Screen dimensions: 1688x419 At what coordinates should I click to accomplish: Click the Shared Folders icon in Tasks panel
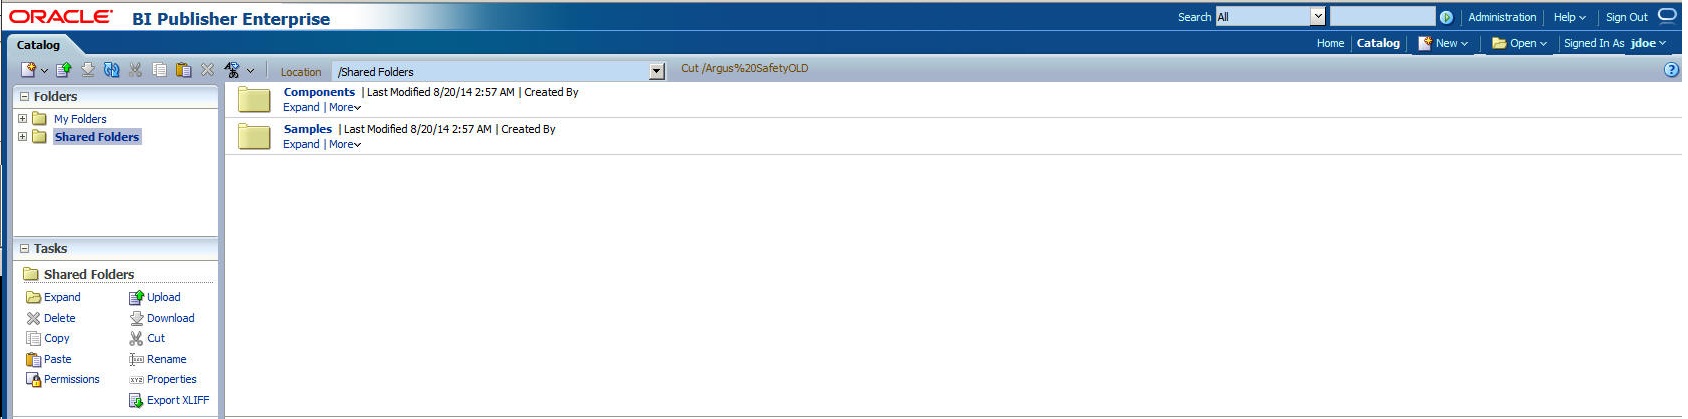tap(31, 274)
